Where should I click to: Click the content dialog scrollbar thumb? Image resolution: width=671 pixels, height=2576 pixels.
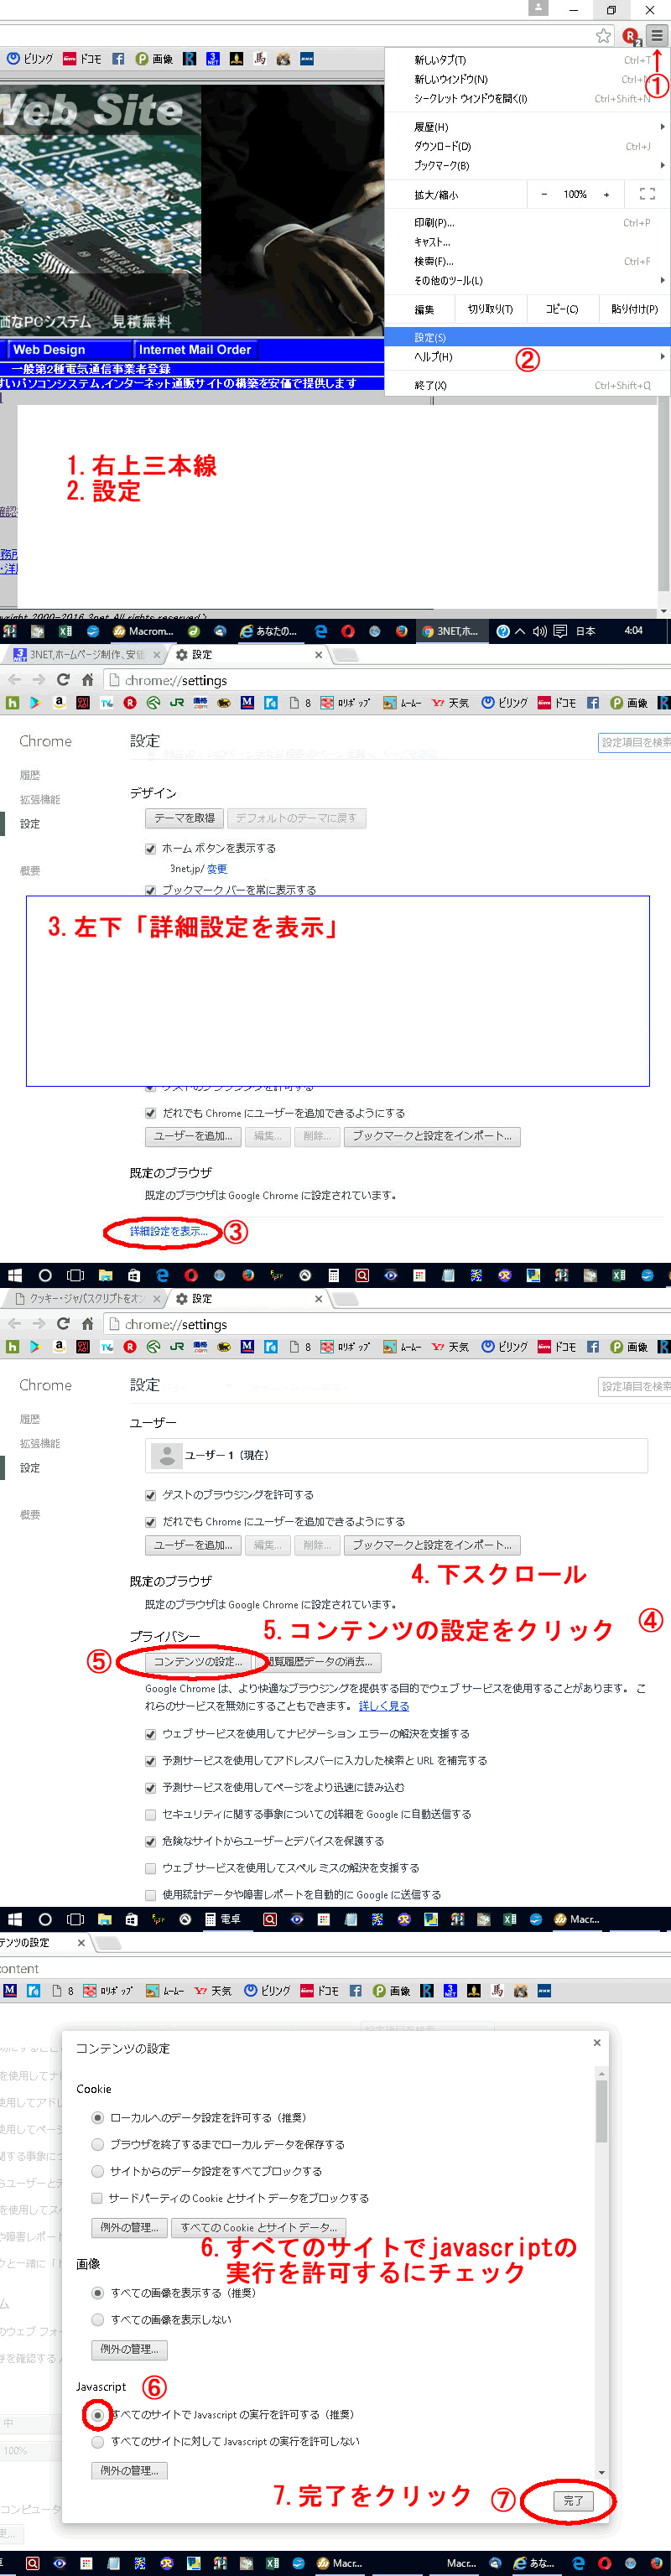pos(601,2112)
